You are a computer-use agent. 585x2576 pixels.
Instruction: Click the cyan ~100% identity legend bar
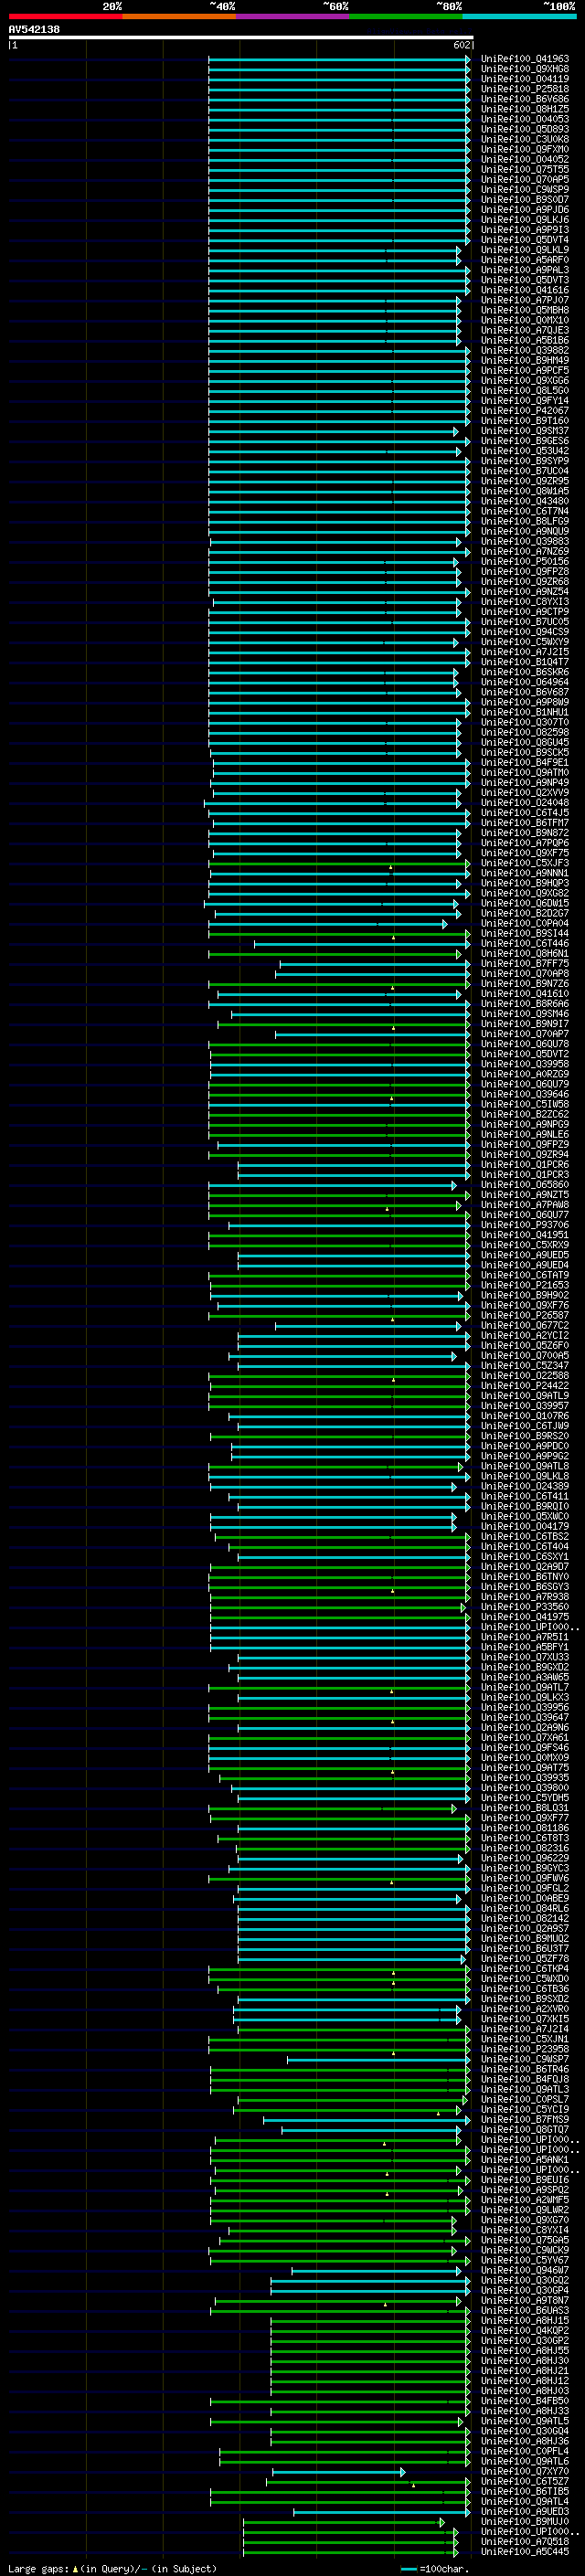tap(520, 16)
